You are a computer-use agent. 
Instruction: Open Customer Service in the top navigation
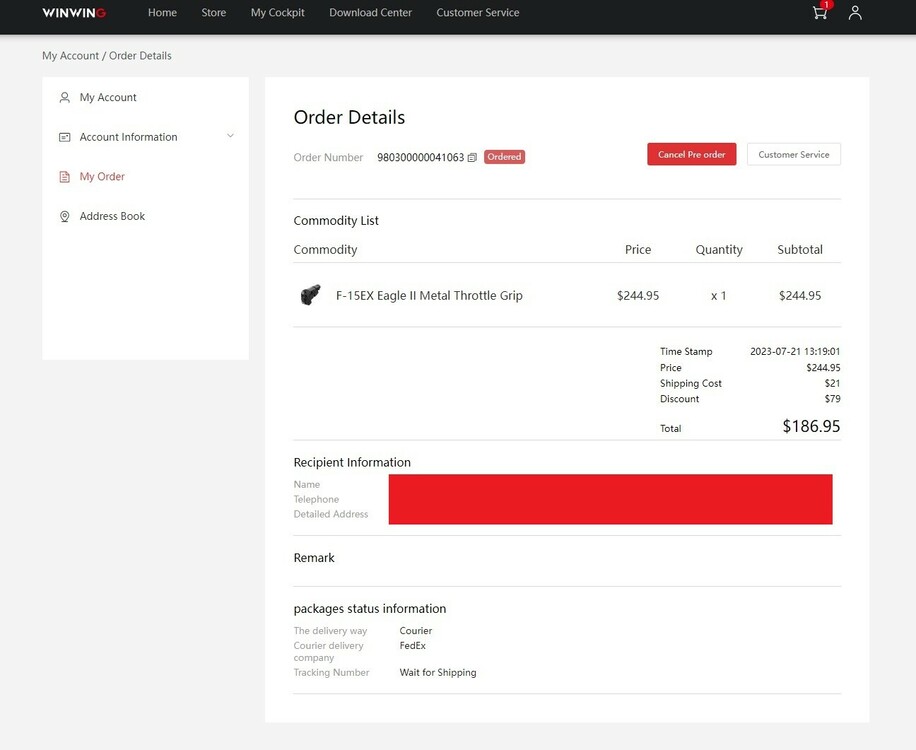click(477, 12)
